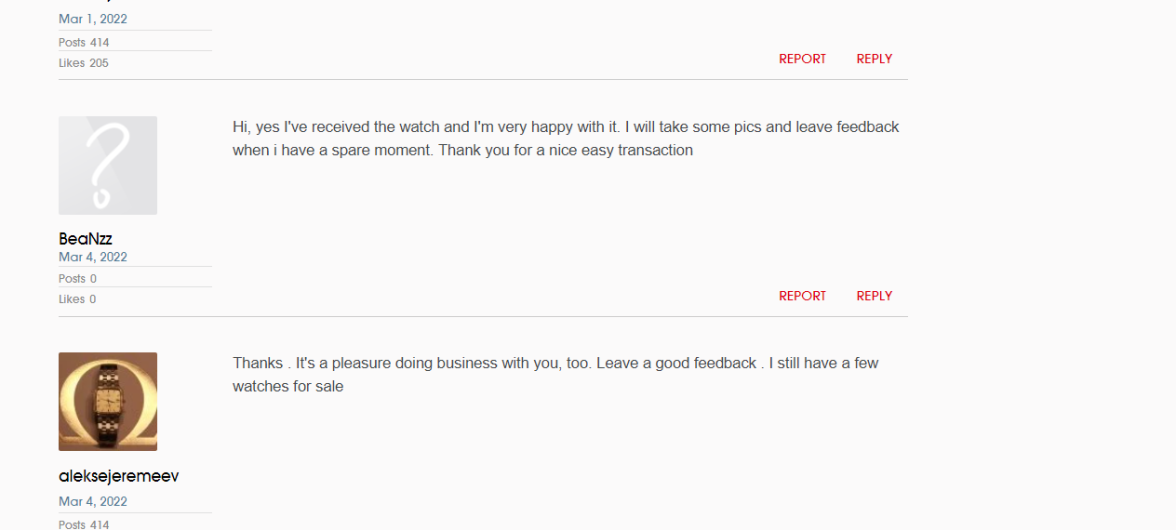Image resolution: width=1176 pixels, height=530 pixels.
Task: Click the Mar 4, 2022 date under BeaNzz
Action: click(93, 257)
